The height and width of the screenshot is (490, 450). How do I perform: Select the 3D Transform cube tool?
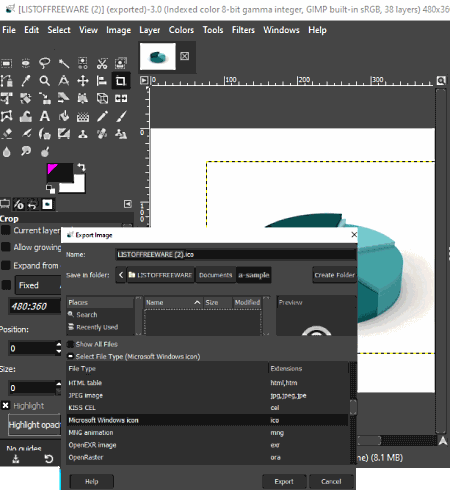[x=102, y=98]
